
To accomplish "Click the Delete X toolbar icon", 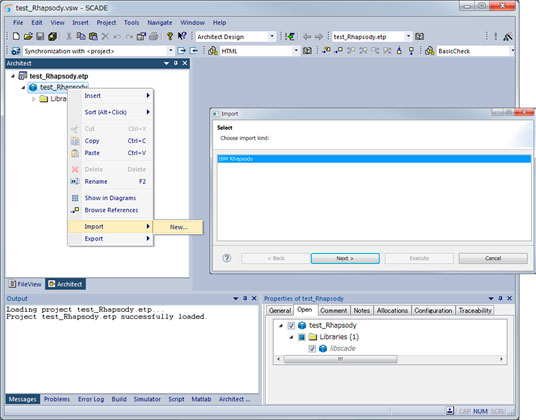I will pos(105,36).
